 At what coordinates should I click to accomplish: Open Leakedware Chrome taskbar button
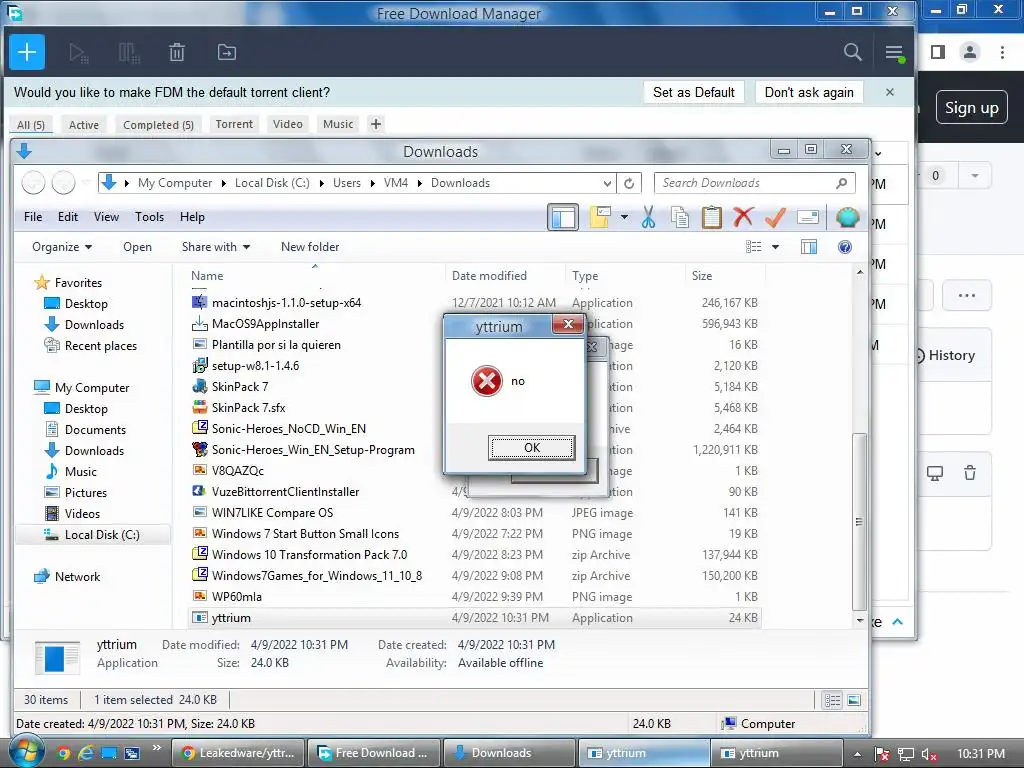tap(239, 753)
